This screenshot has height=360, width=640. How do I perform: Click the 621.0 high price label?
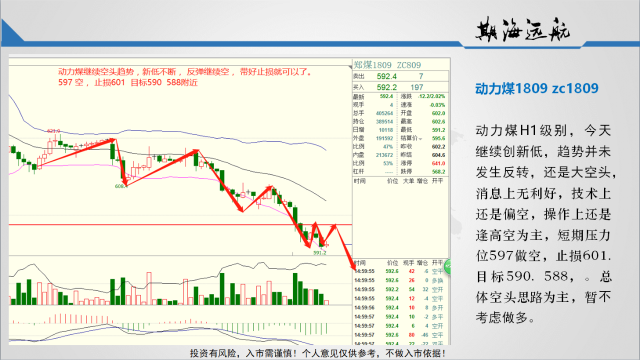pyautogui.click(x=53, y=131)
